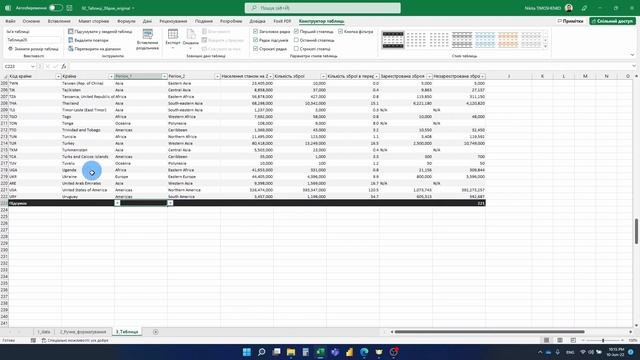The height and width of the screenshot is (360, 640).
Task: Toggle the Banded Rows checkbox
Action: point(256,49)
